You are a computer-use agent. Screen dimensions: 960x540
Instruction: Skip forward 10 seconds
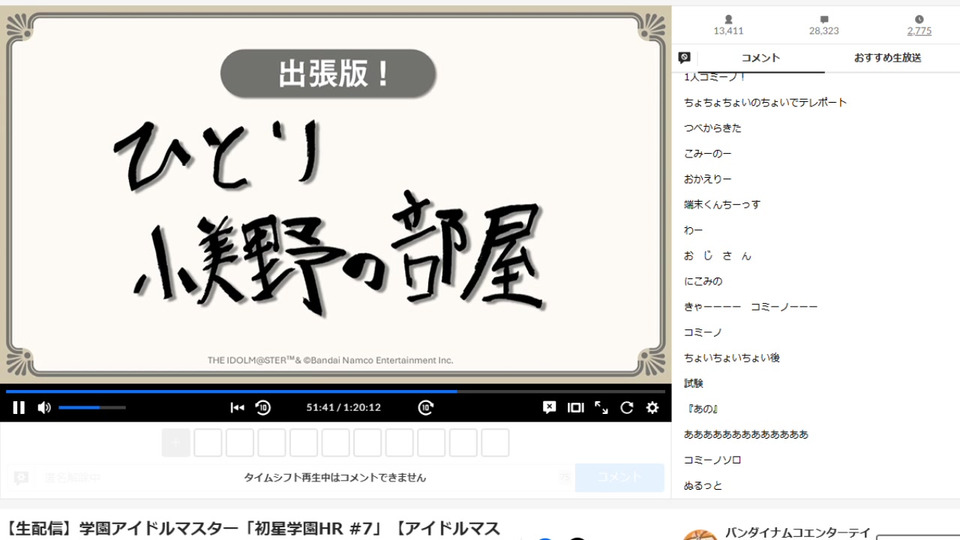click(x=426, y=408)
